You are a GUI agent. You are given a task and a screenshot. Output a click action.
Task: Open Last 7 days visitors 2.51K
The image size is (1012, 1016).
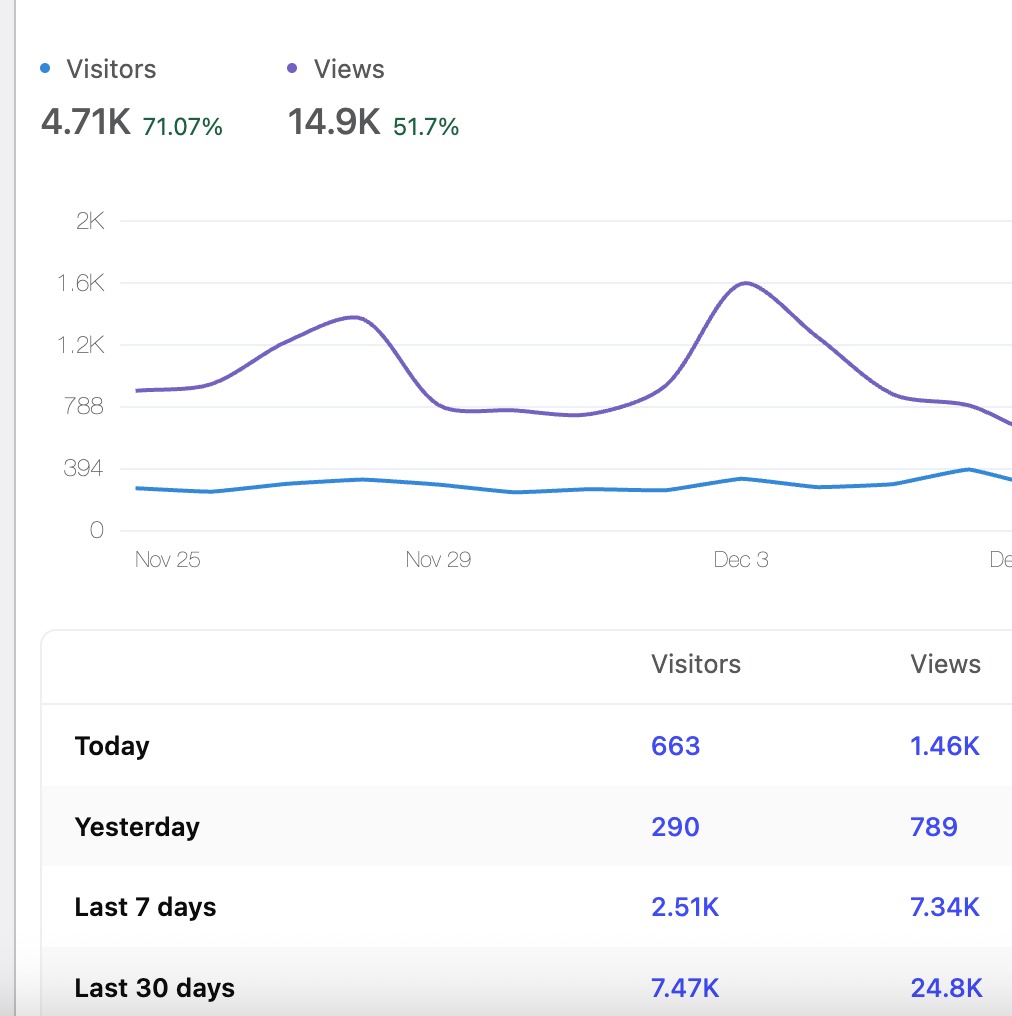[x=684, y=907]
